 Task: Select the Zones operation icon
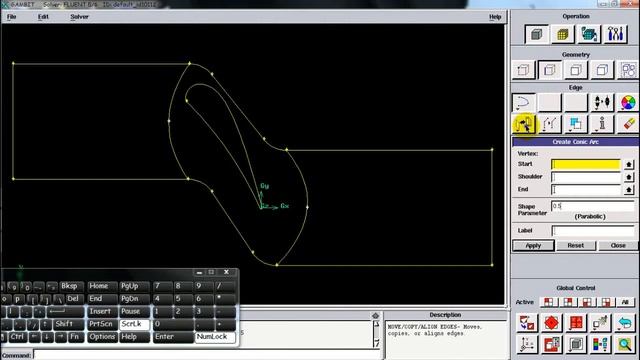pyautogui.click(x=589, y=34)
